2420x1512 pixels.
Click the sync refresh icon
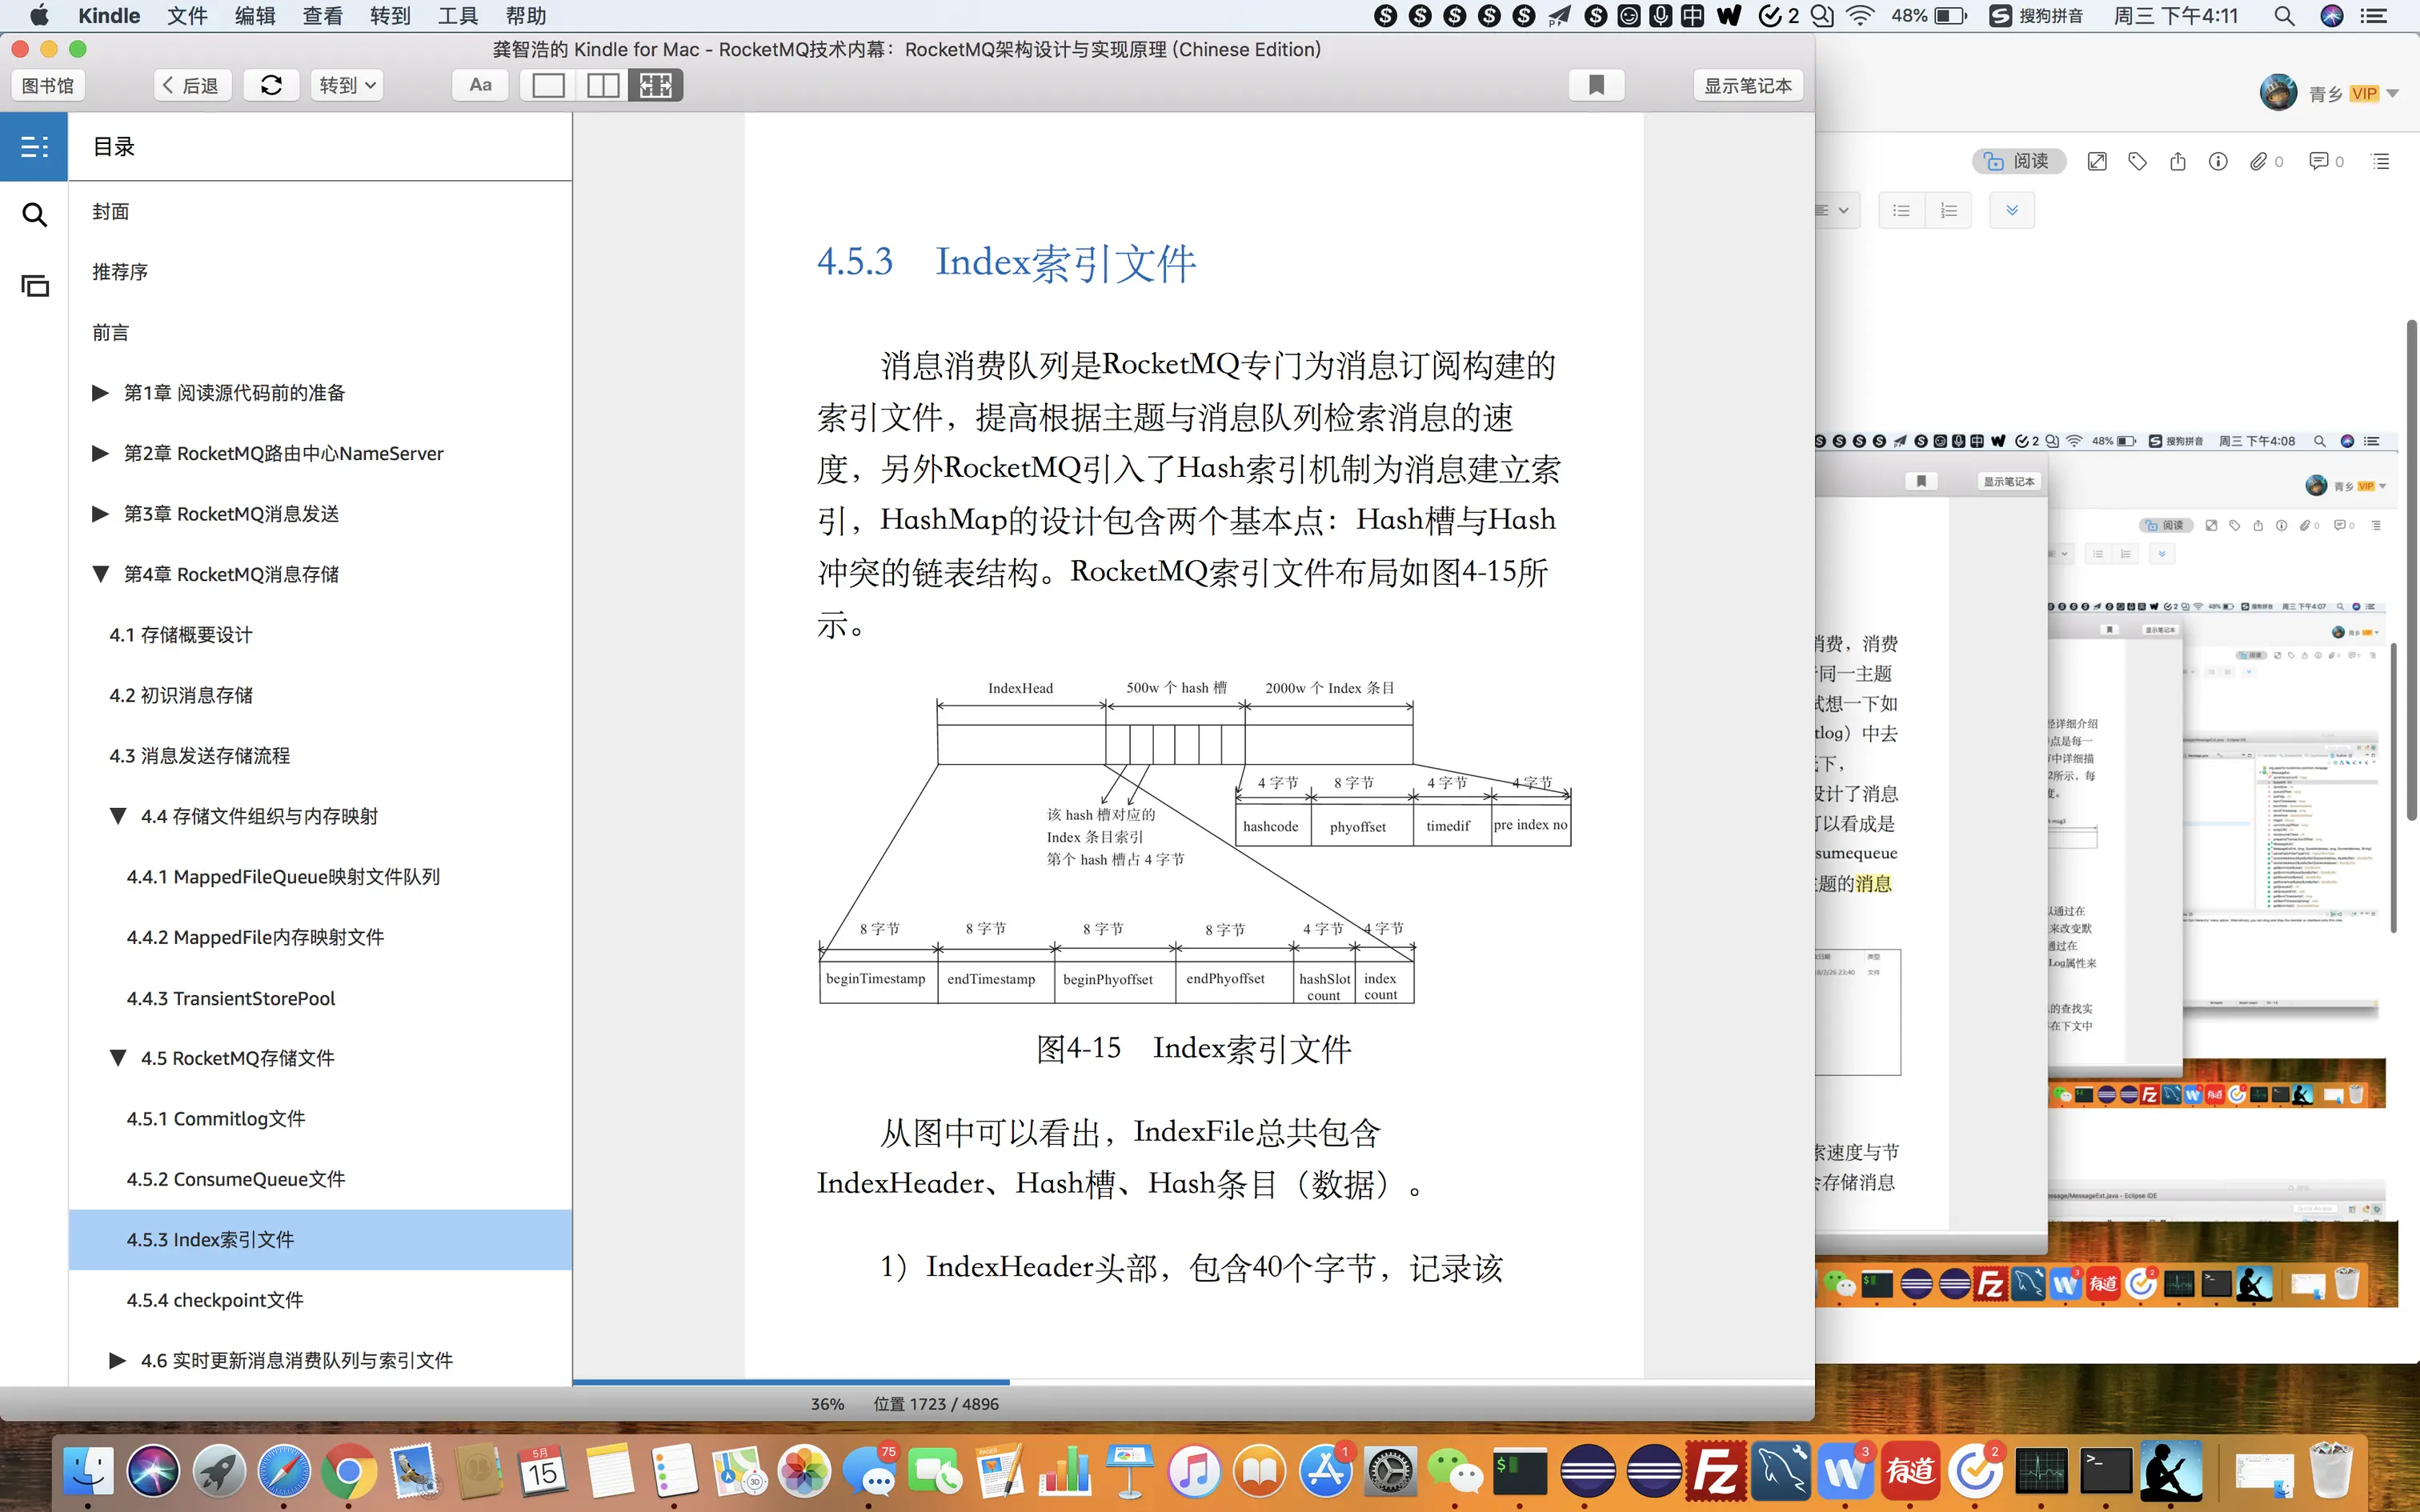tap(271, 85)
